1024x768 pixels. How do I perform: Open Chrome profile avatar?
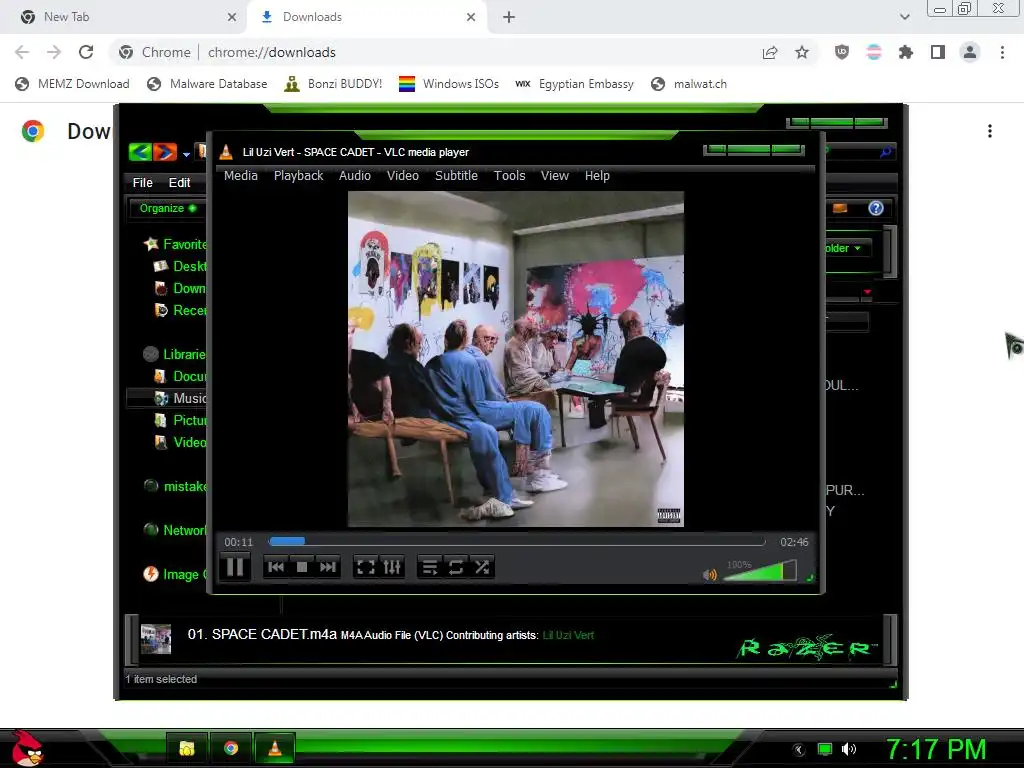click(970, 52)
